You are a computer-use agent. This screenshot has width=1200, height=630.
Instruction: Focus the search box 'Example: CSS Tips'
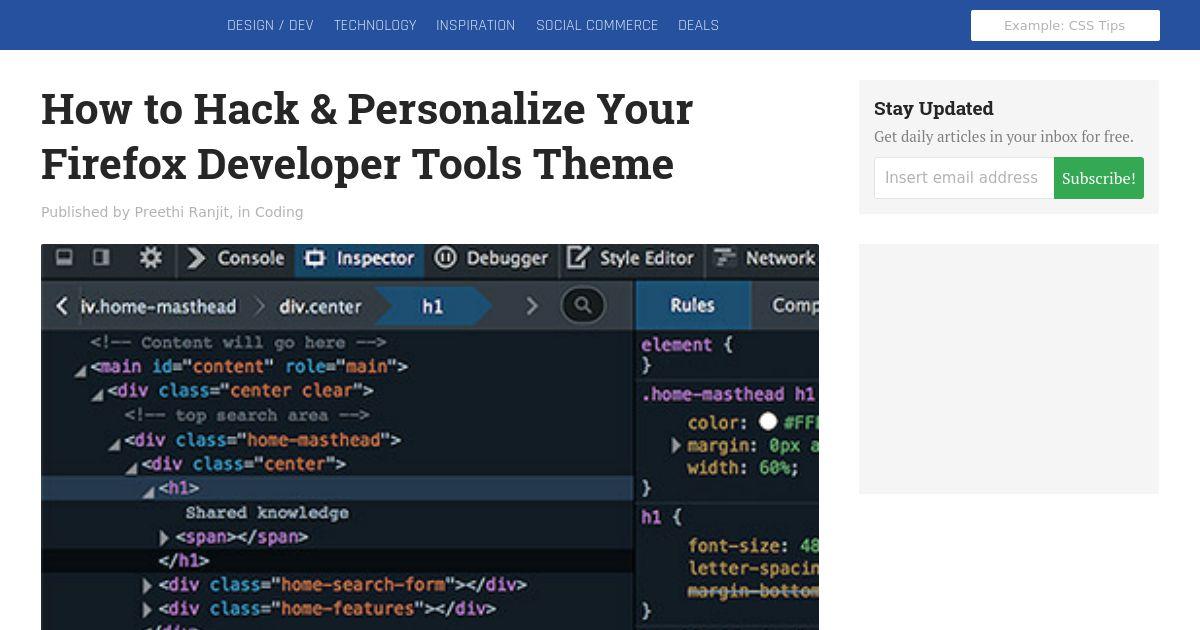point(1065,25)
